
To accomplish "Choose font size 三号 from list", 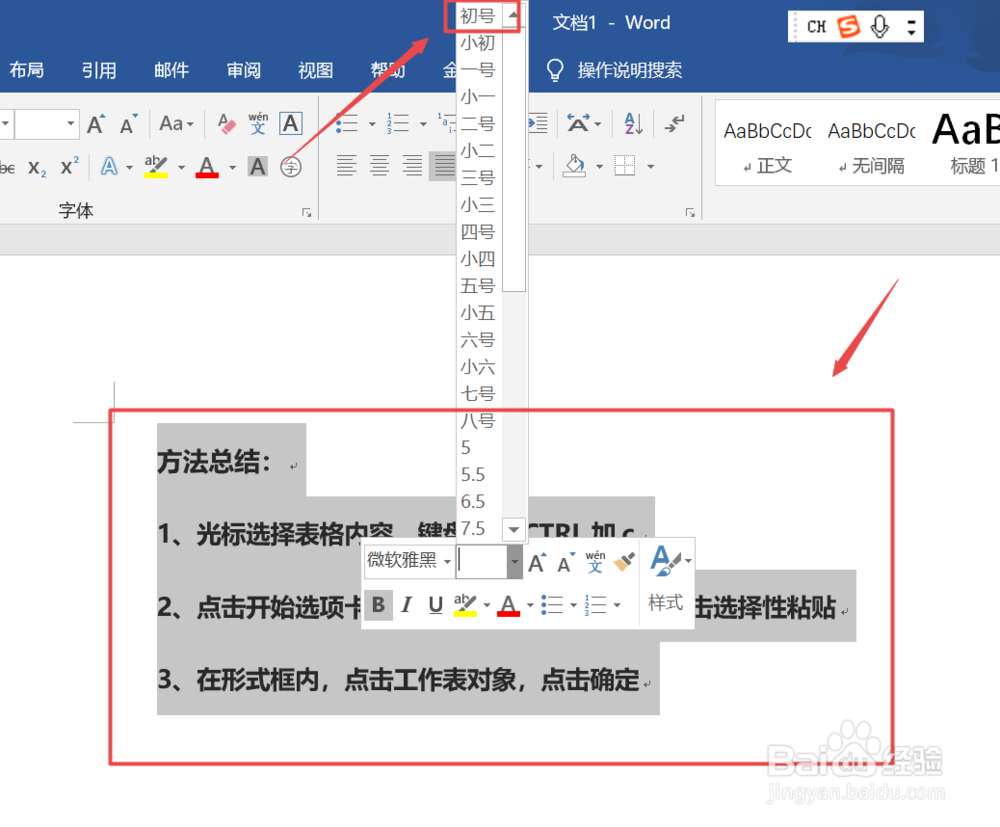I will pos(478,178).
